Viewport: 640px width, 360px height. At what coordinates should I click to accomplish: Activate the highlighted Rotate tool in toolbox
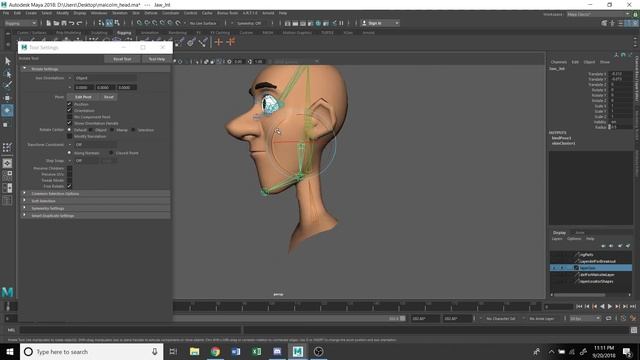pyautogui.click(x=7, y=110)
